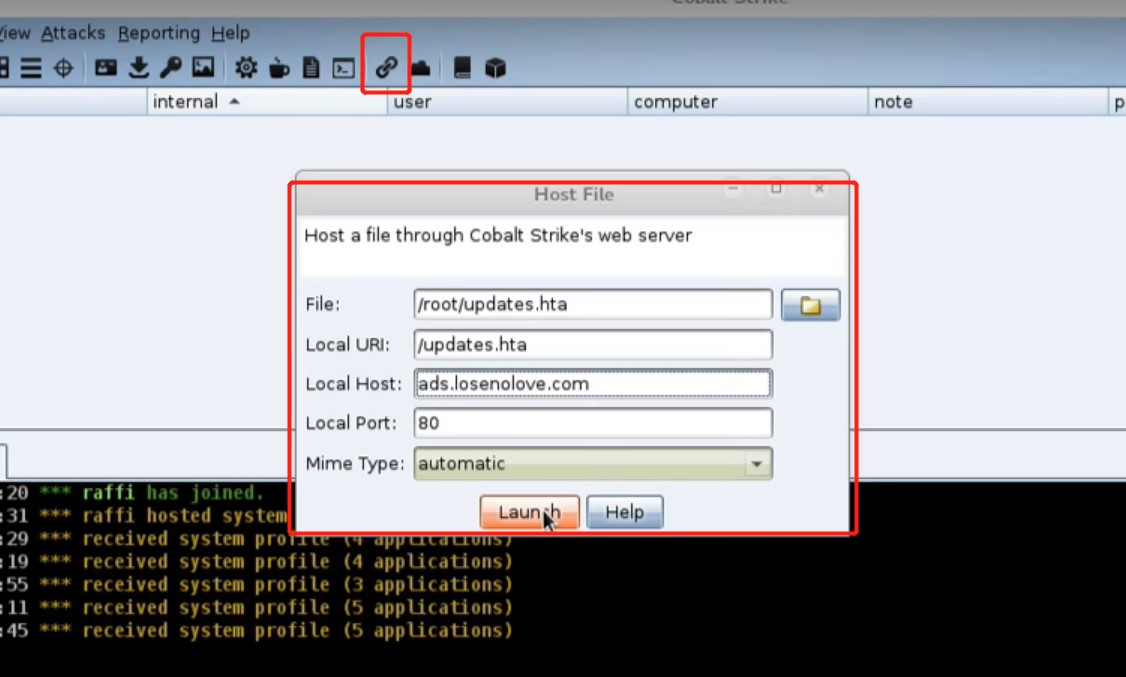Click the gear Windows executable icon
Viewport: 1126px width, 677px height.
tap(246, 68)
